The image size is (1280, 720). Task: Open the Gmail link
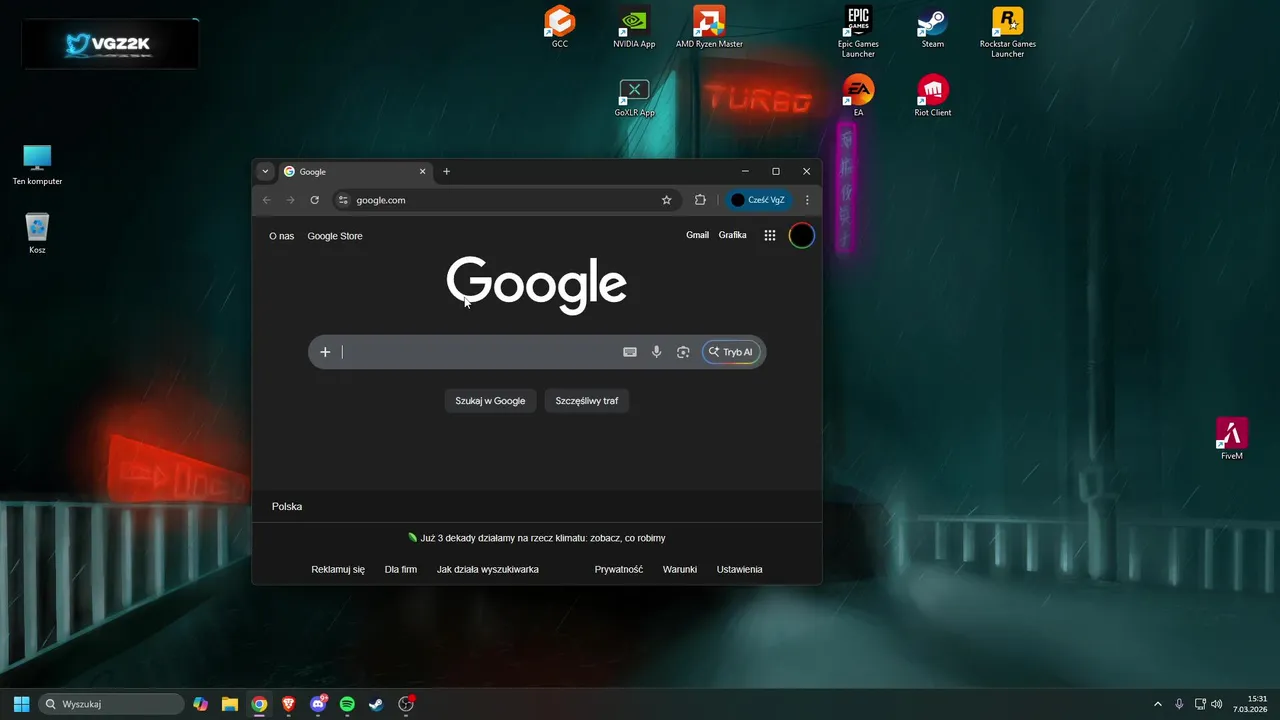click(697, 235)
